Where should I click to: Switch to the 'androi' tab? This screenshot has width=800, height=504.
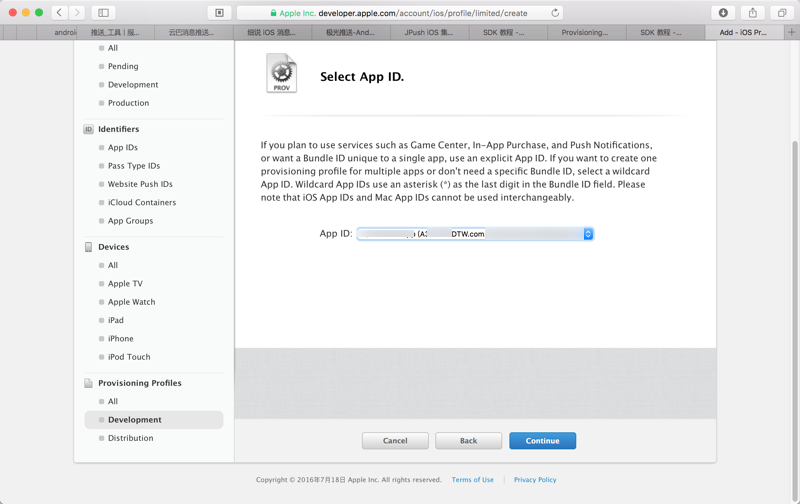tap(56, 32)
